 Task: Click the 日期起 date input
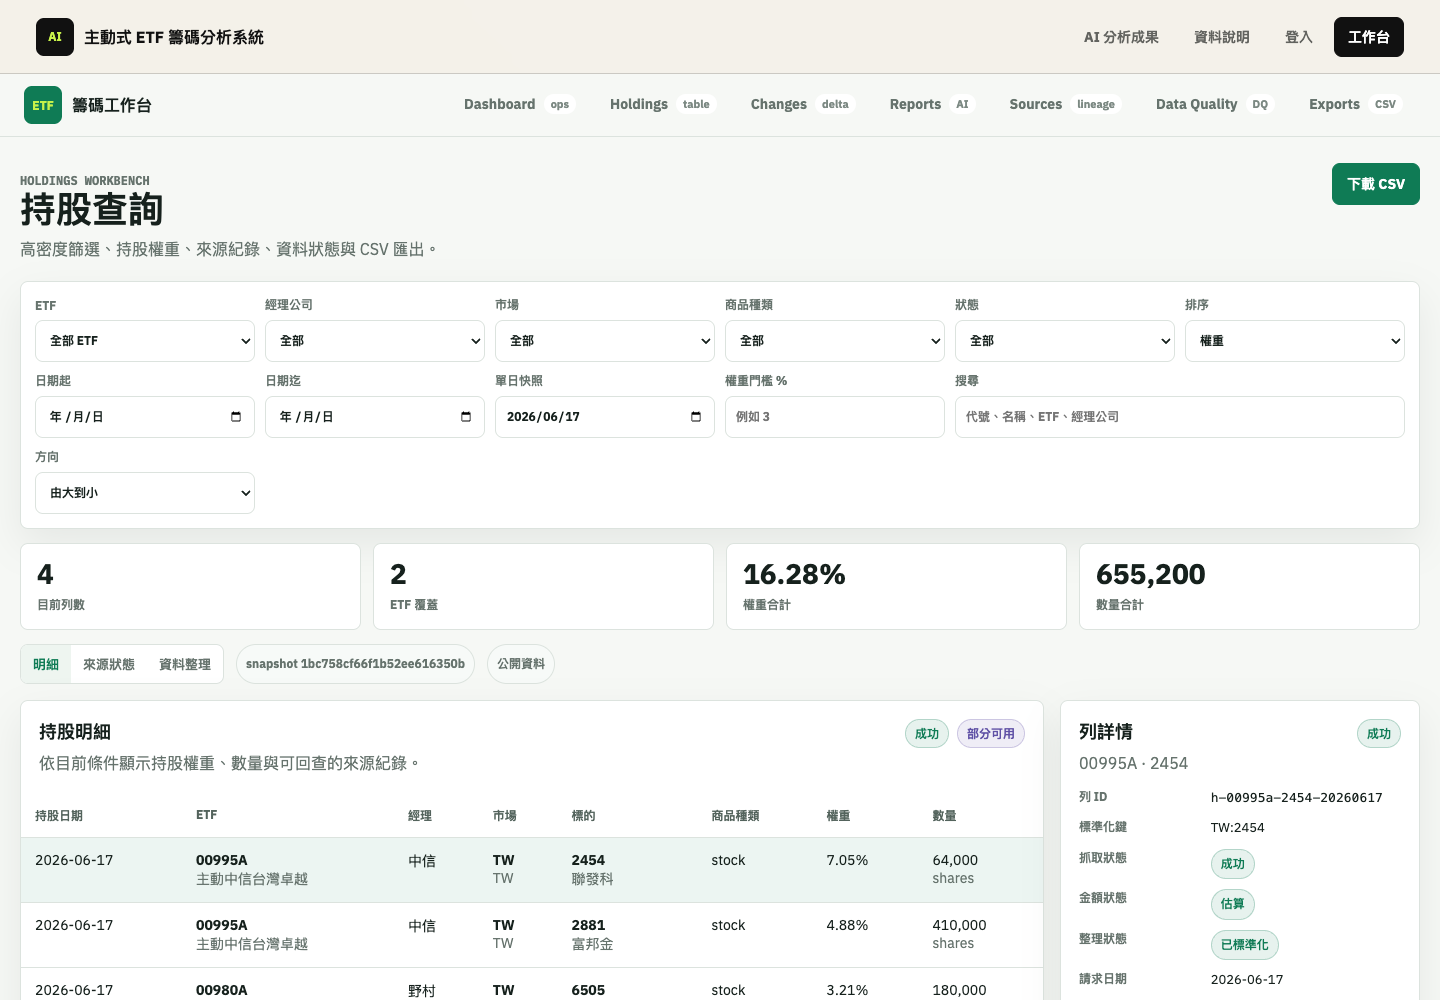coord(145,417)
